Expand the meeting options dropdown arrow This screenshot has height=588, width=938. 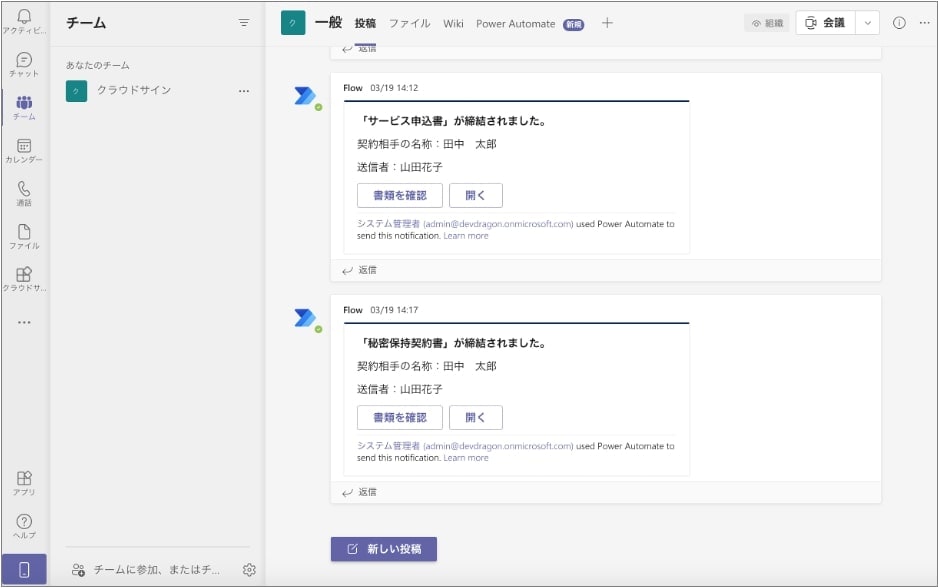pos(867,23)
